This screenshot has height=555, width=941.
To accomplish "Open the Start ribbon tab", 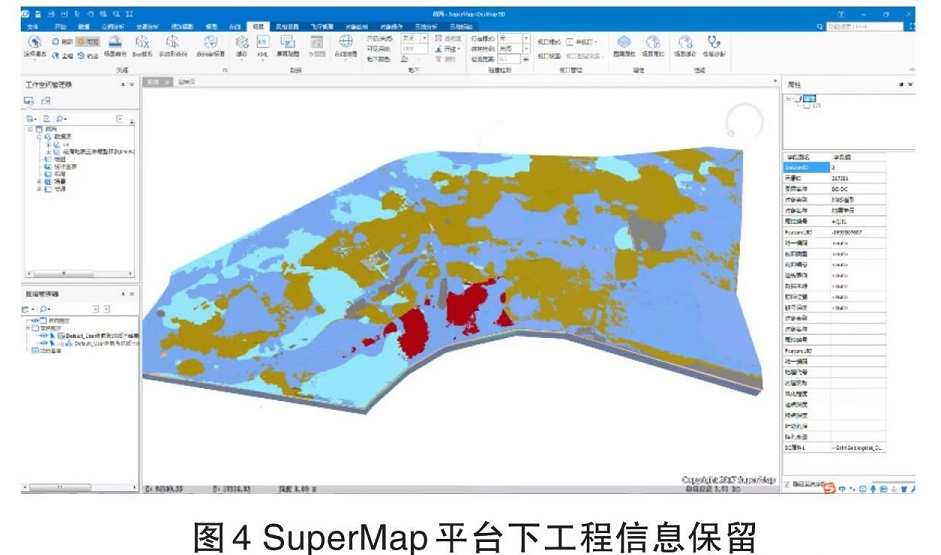I will (61, 26).
